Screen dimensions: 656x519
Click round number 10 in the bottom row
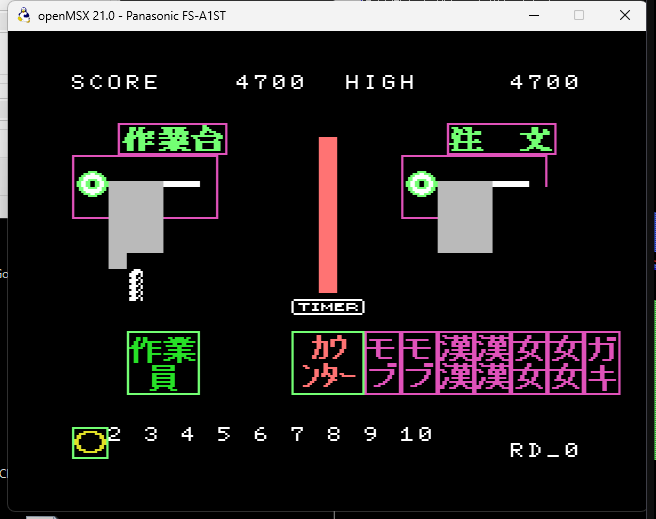[x=417, y=434]
